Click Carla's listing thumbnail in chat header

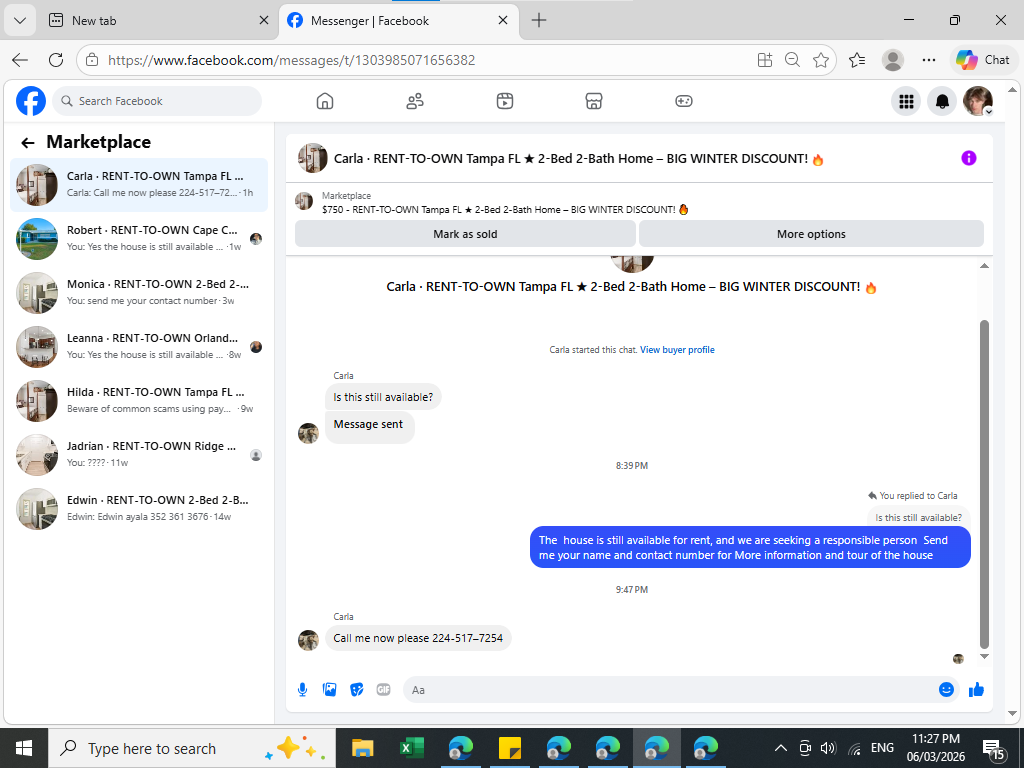(312, 158)
